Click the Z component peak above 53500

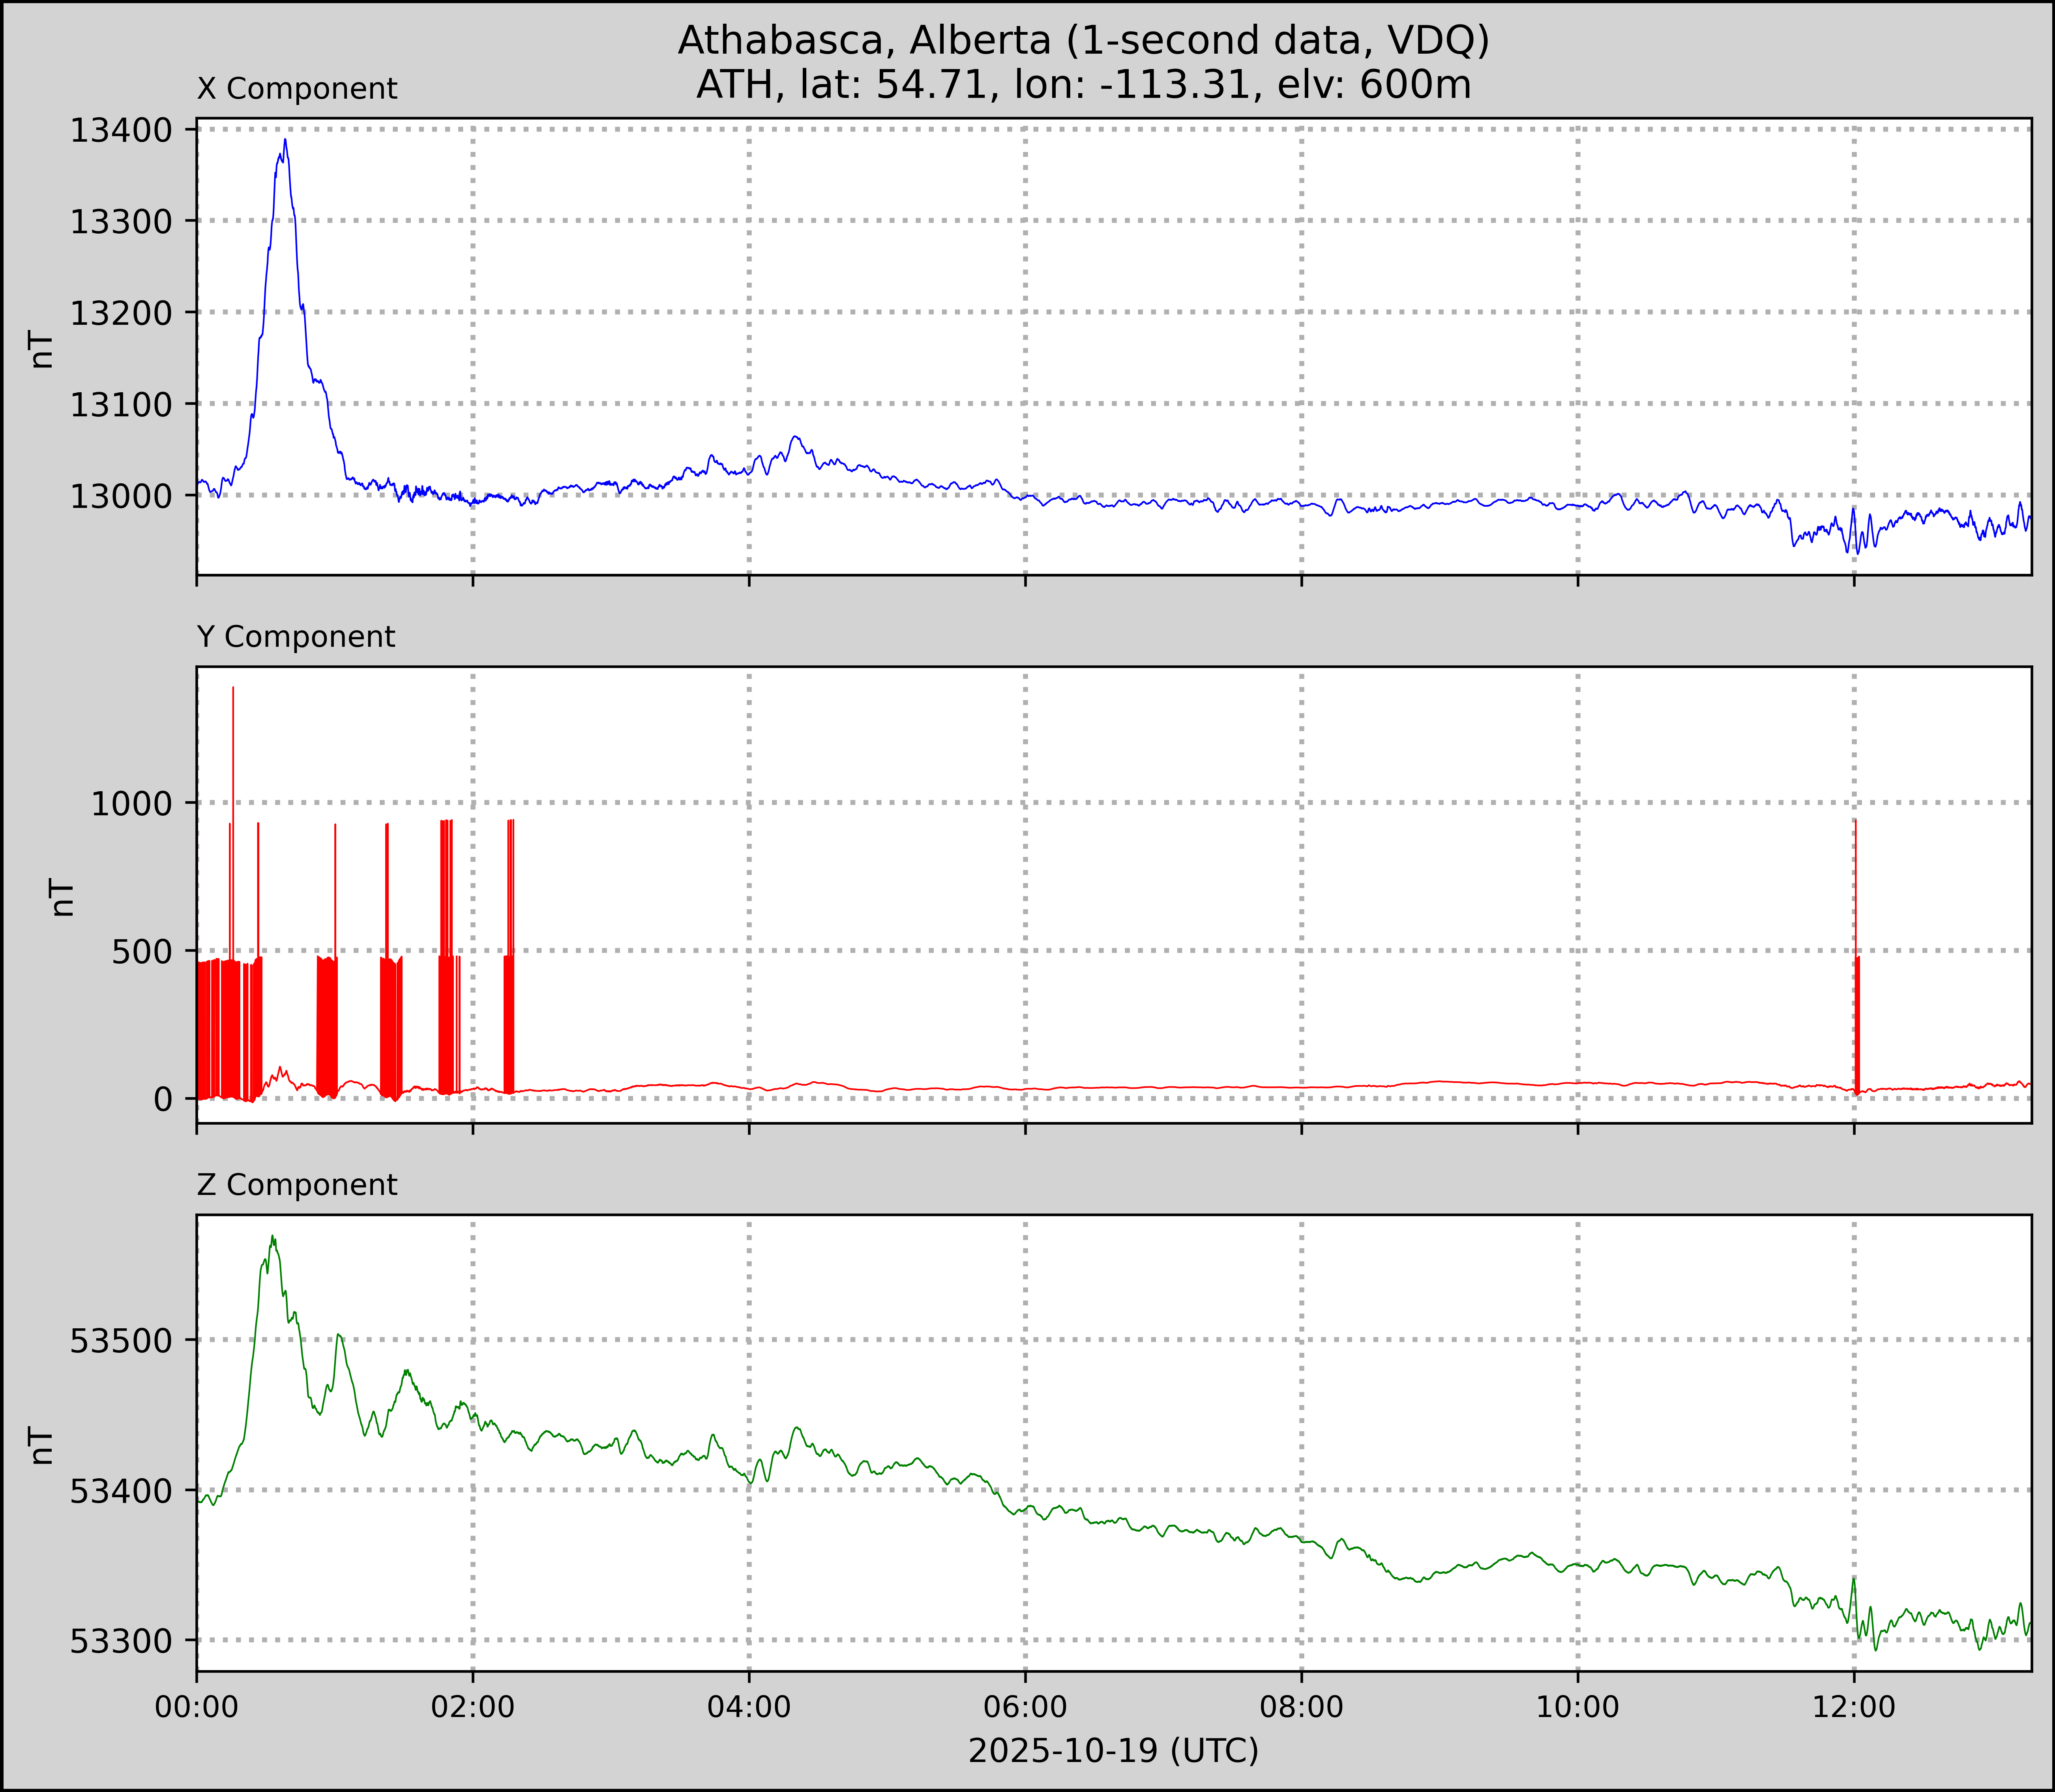[272, 1238]
